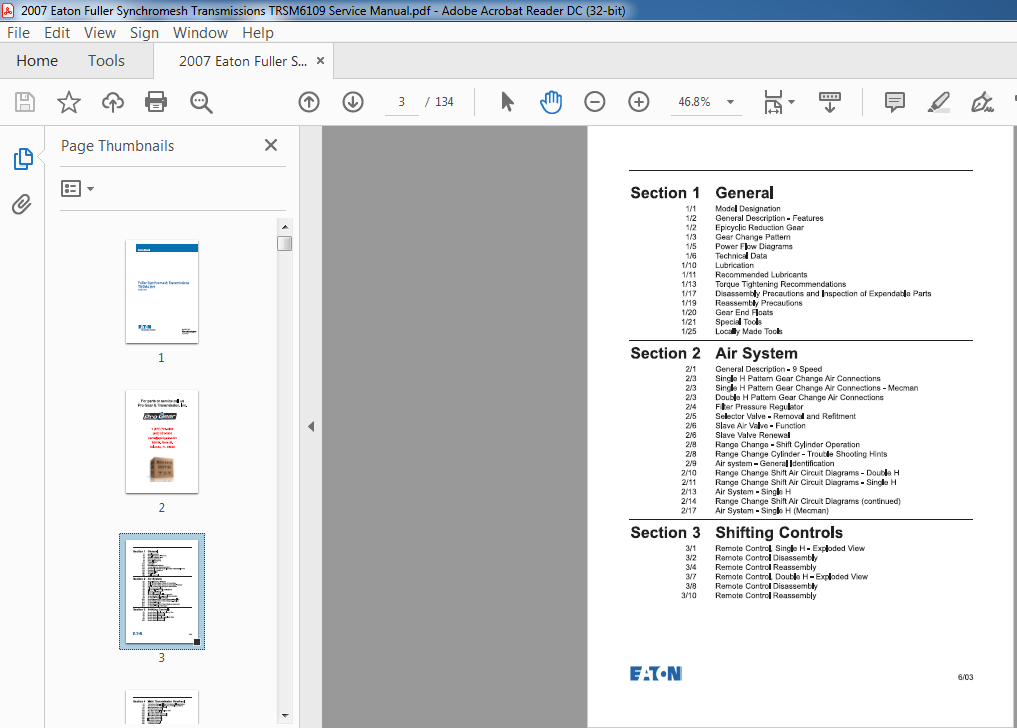Viewport: 1017px width, 728px height.
Task: Go to previous page with the up arrow
Action: [x=309, y=102]
